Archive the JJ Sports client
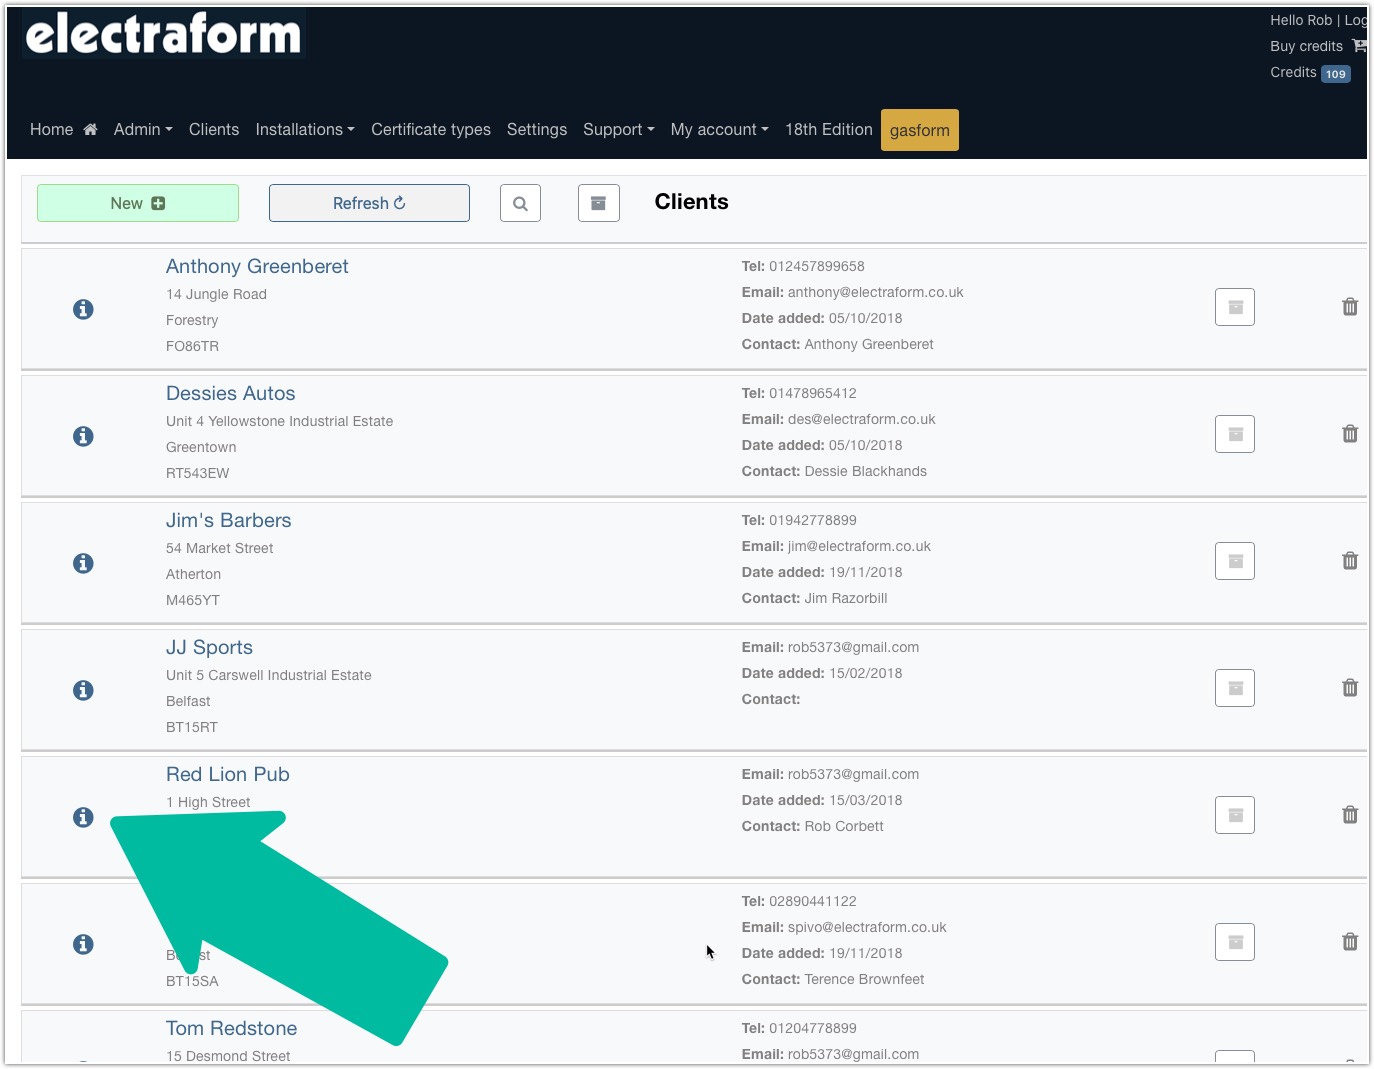This screenshot has width=1374, height=1069. (1235, 688)
